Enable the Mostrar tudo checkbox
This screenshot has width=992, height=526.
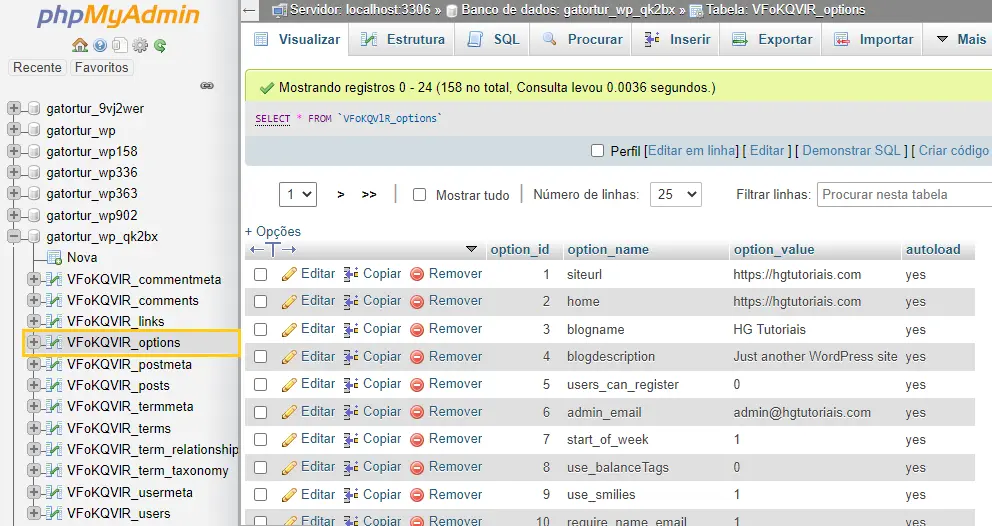pos(419,195)
